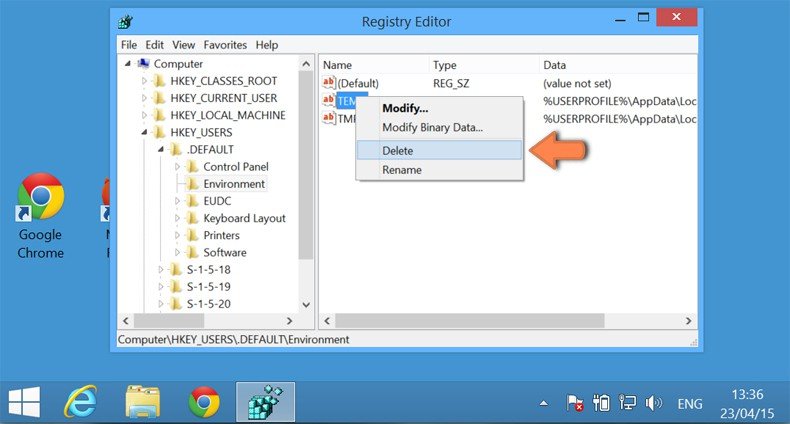Open the View menu
This screenshot has width=790, height=424.
coord(183,45)
